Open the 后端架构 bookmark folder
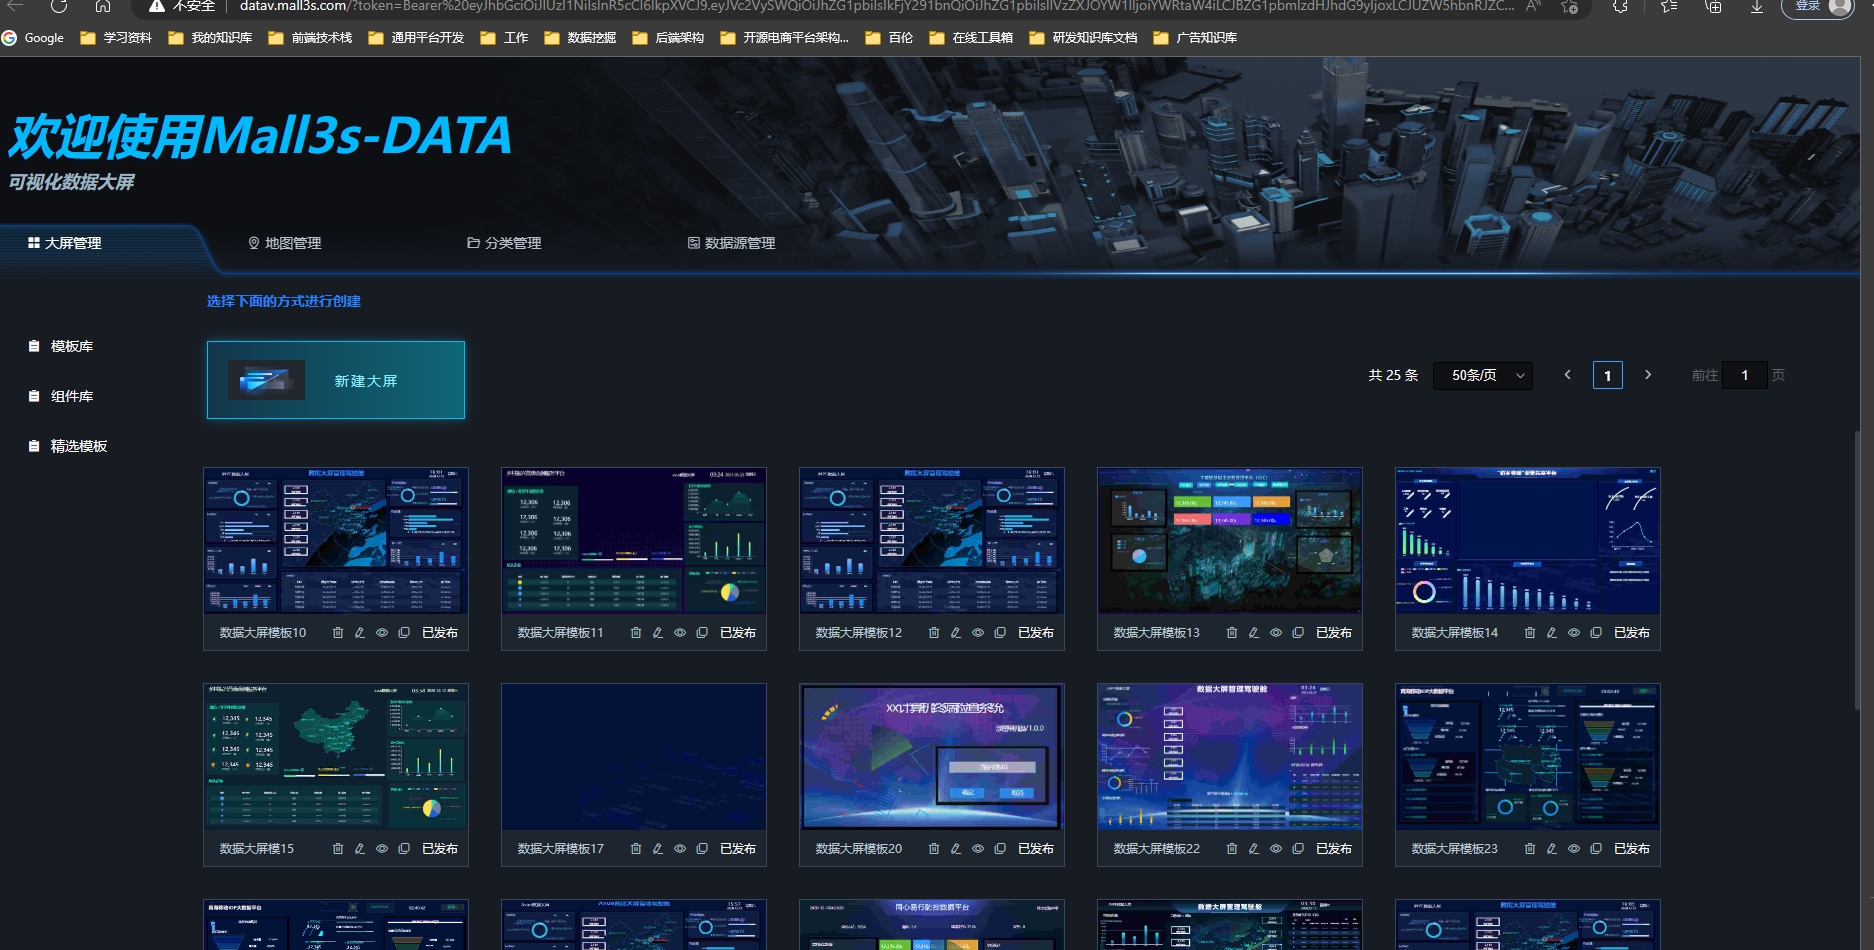1874x950 pixels. click(x=668, y=38)
